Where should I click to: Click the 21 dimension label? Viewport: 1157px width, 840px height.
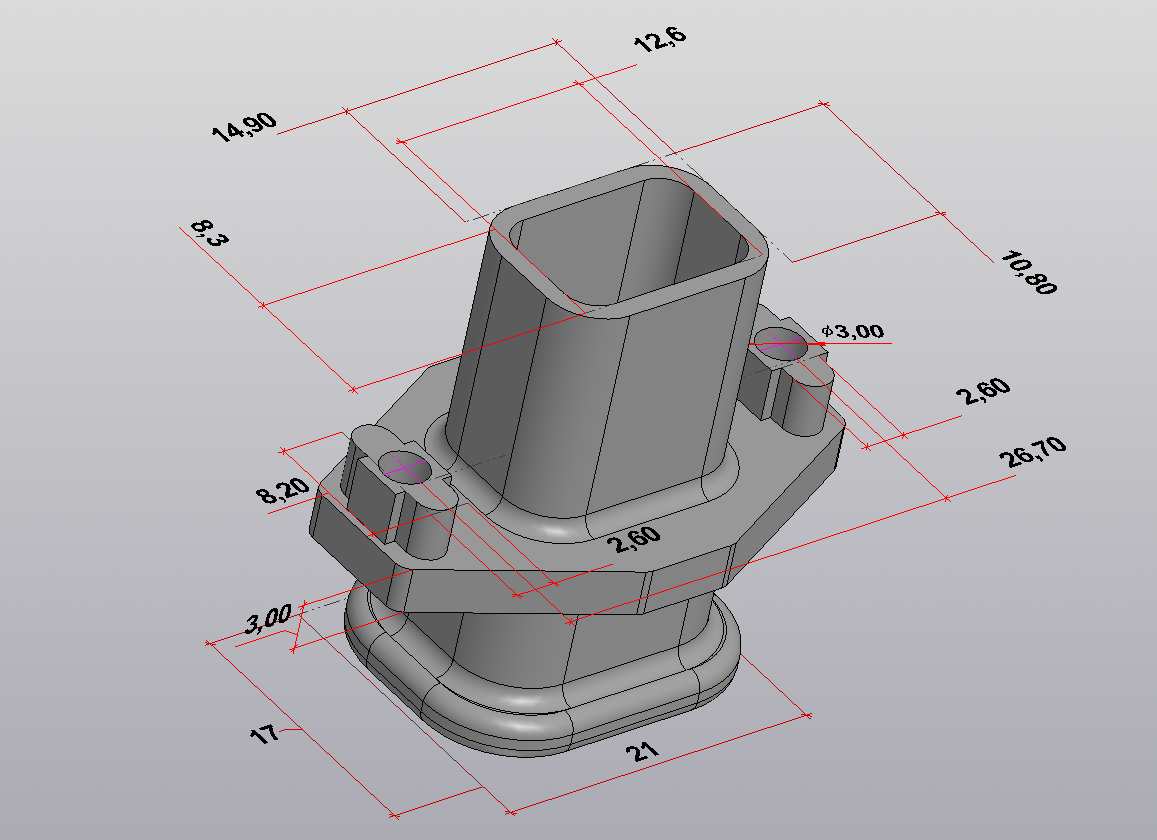[642, 751]
